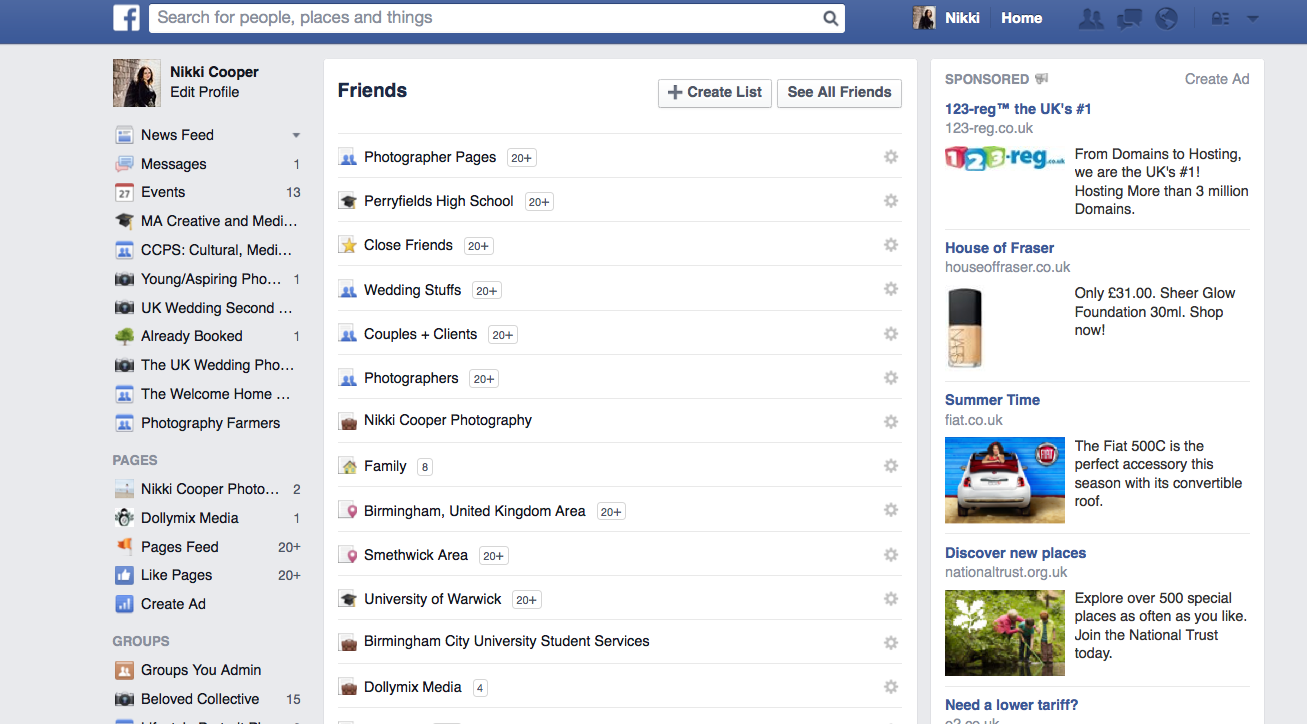Click the News Feed icon in sidebar
Viewport: 1307px width, 724px height.
pyautogui.click(x=124, y=135)
